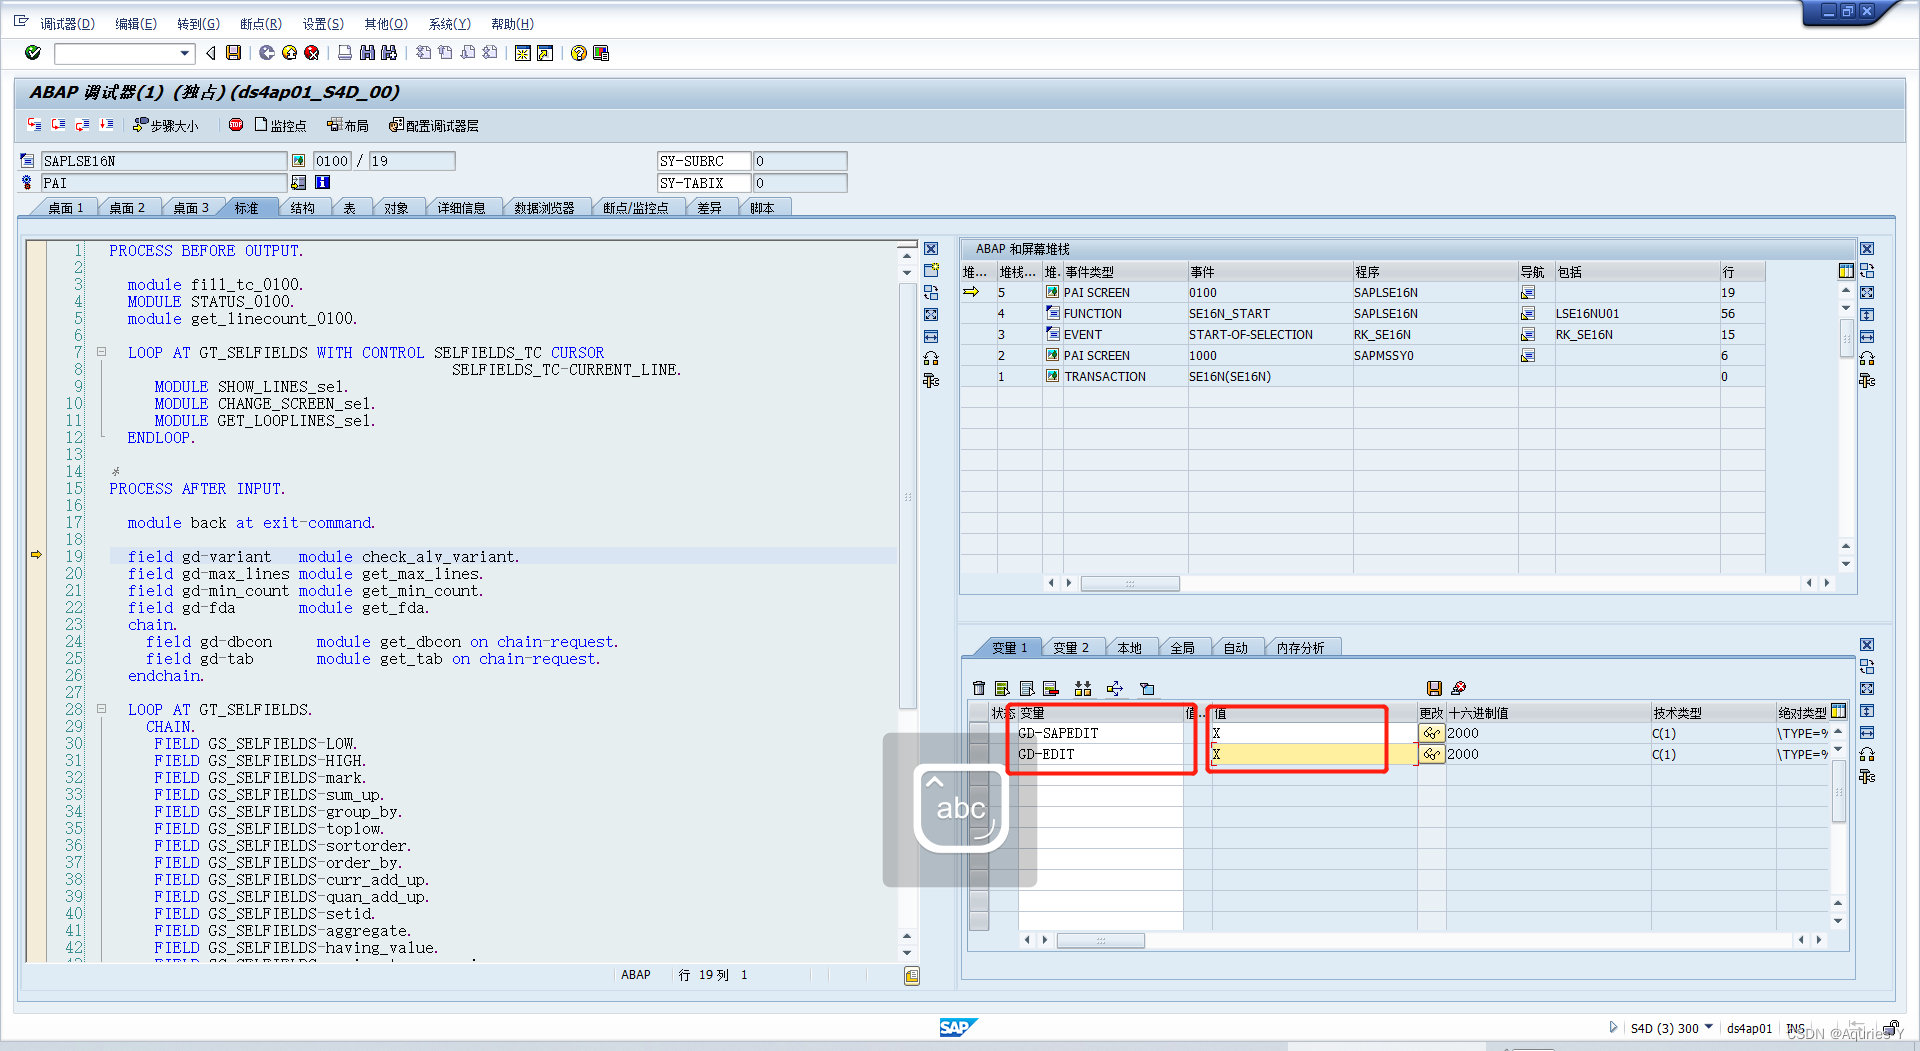Click the Find next binoculars icon
Screen dimensions: 1920x1051
(389, 53)
